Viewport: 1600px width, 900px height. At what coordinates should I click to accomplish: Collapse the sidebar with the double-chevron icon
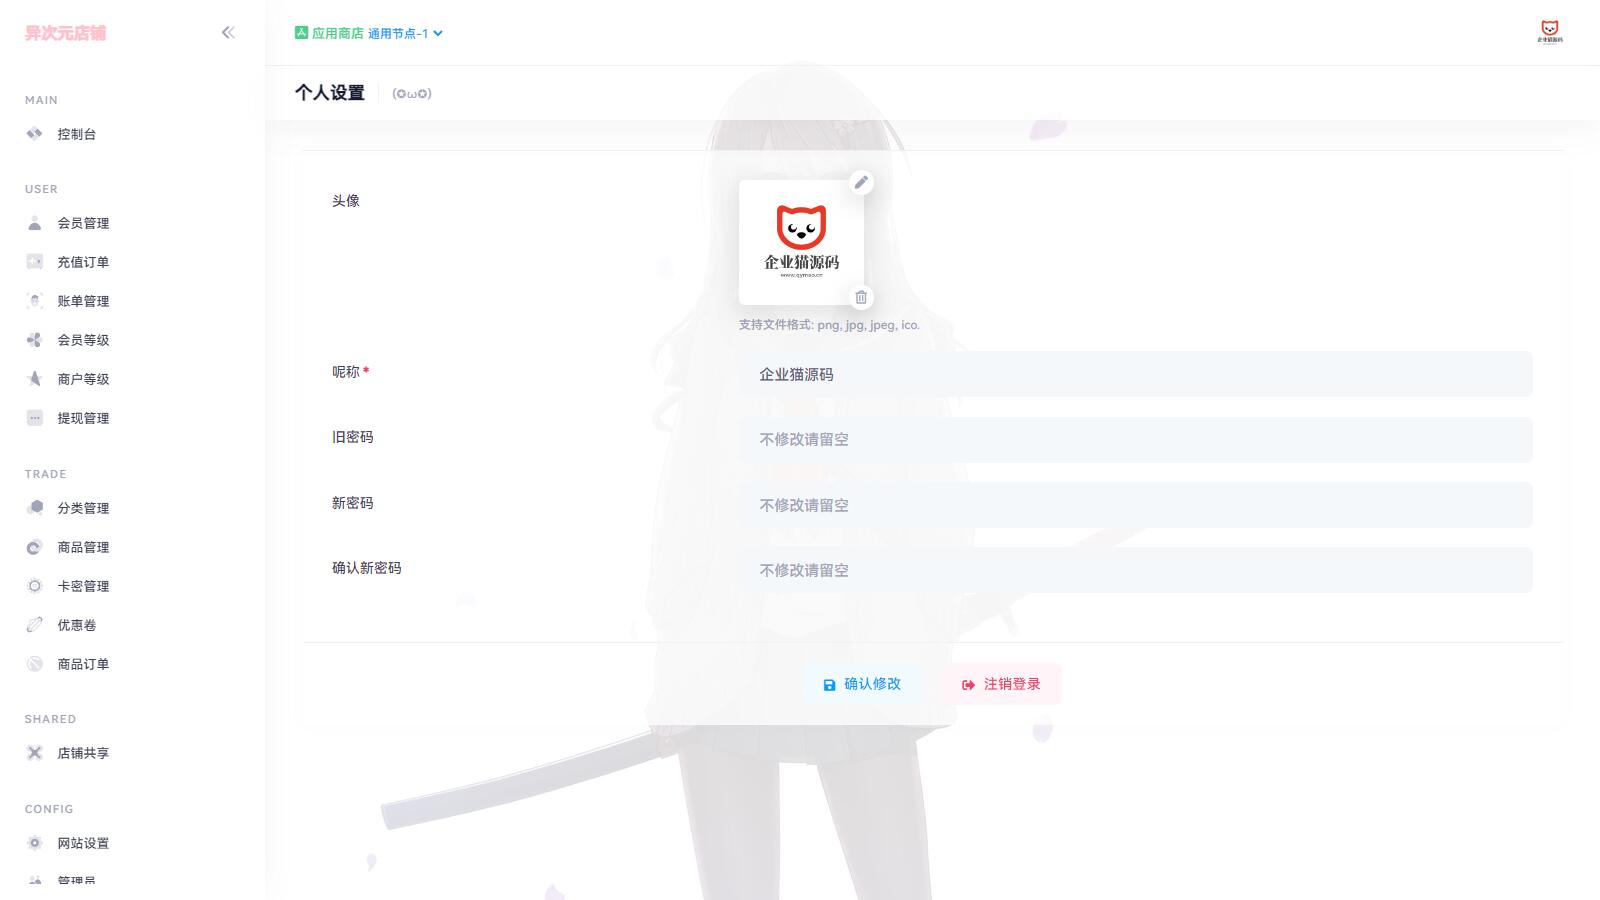coord(228,33)
